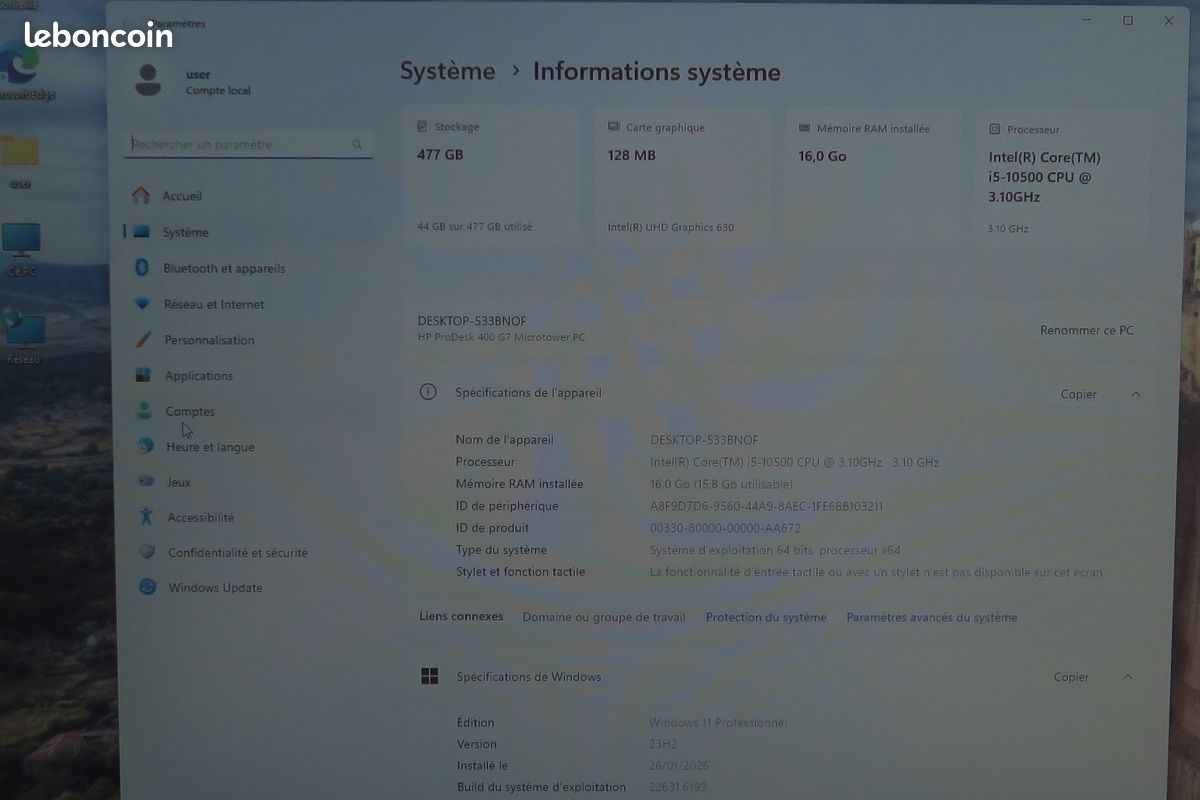The image size is (1200, 800).
Task: Open Paramètres avancés du système link
Action: [932, 618]
